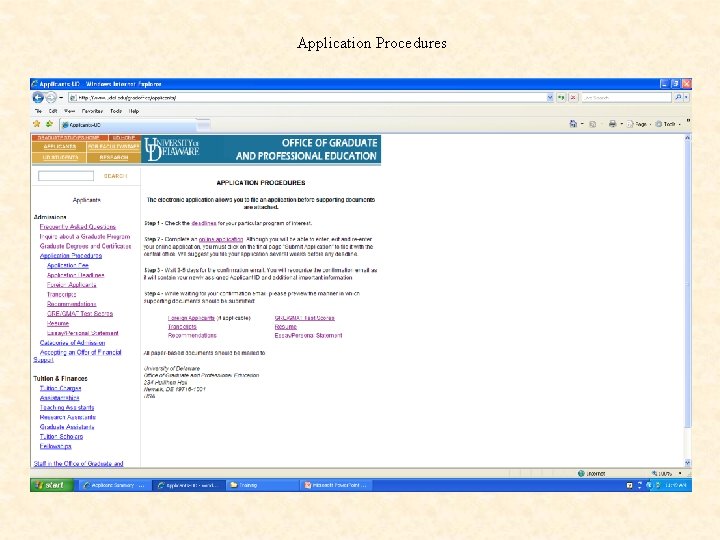The width and height of the screenshot is (720, 540).
Task: Click the Live Search input box
Action: pyautogui.click(x=626, y=98)
